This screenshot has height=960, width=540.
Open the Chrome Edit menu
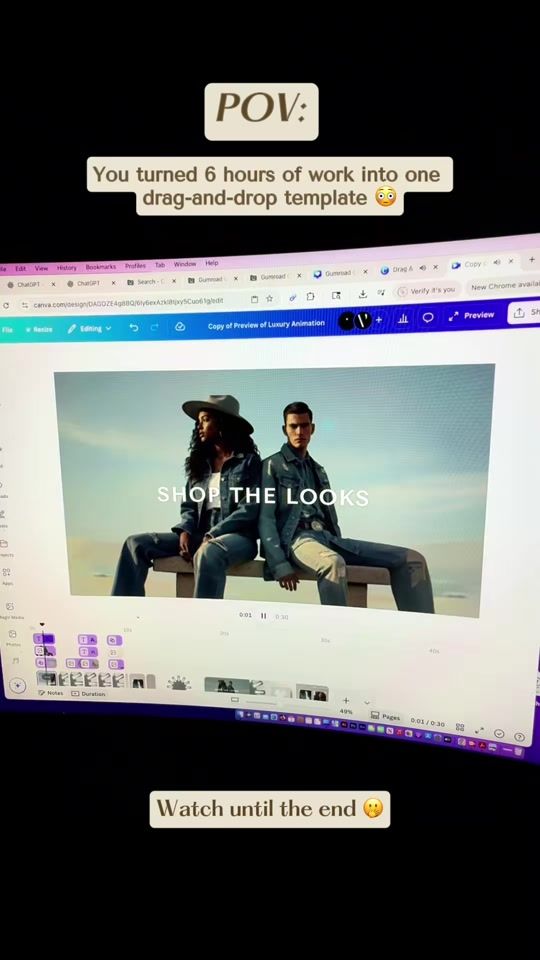click(x=20, y=269)
